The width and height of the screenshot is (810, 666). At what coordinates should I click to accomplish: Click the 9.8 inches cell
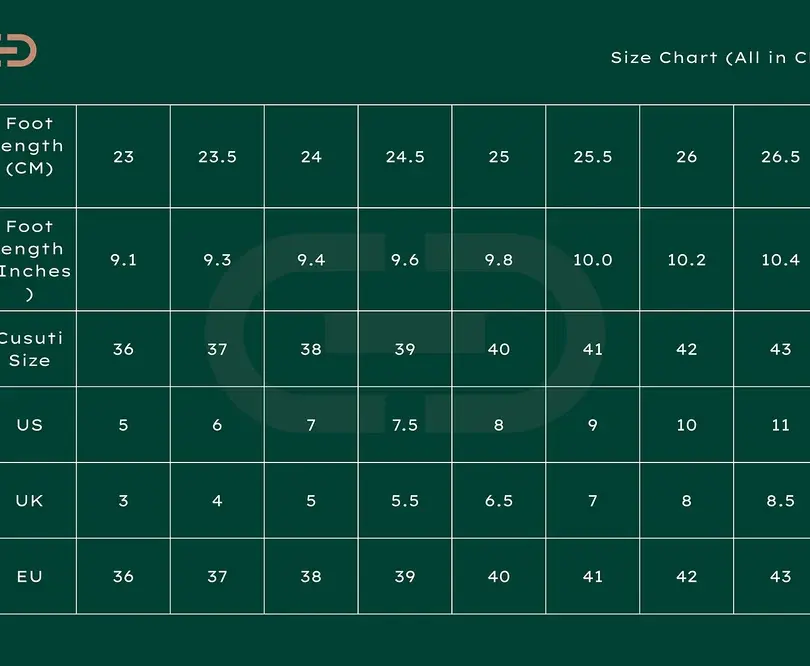click(499, 260)
